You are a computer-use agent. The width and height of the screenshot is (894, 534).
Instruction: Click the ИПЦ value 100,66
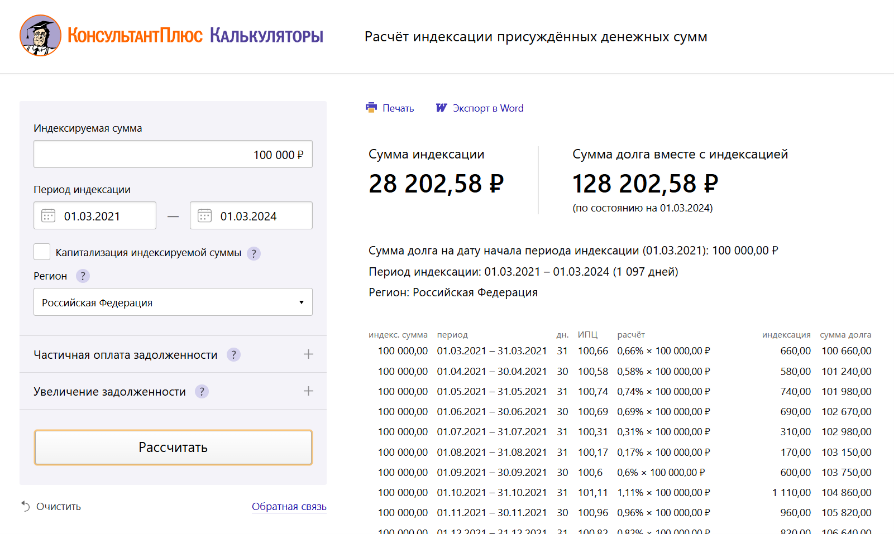point(593,351)
